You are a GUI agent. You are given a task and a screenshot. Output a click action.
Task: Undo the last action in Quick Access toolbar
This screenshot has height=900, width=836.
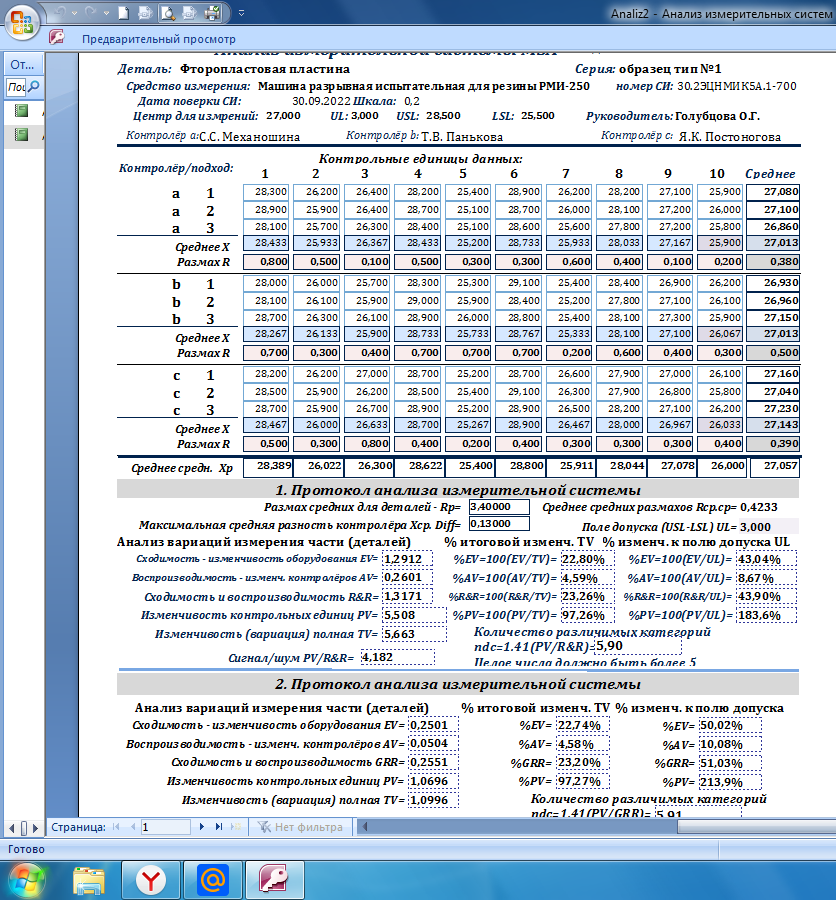pyautogui.click(x=61, y=12)
